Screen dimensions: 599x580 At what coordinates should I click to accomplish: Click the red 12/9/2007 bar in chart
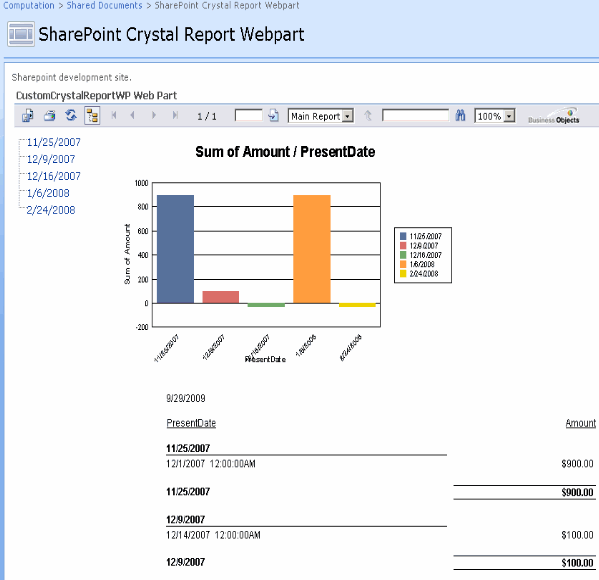pyautogui.click(x=221, y=297)
